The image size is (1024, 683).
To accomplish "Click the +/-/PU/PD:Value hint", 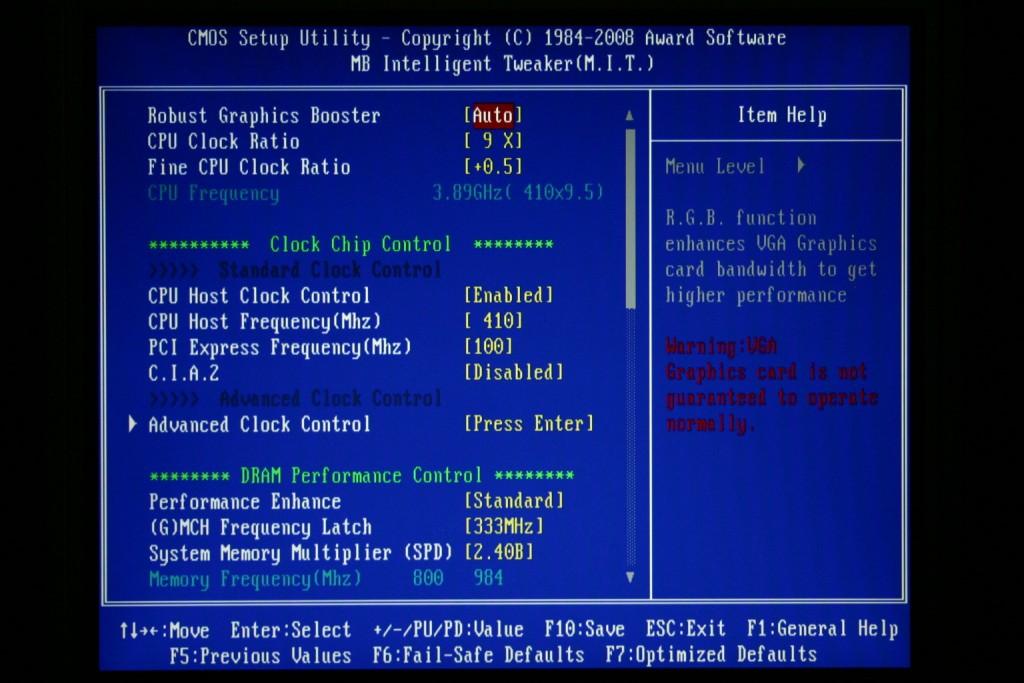I will pyautogui.click(x=448, y=629).
